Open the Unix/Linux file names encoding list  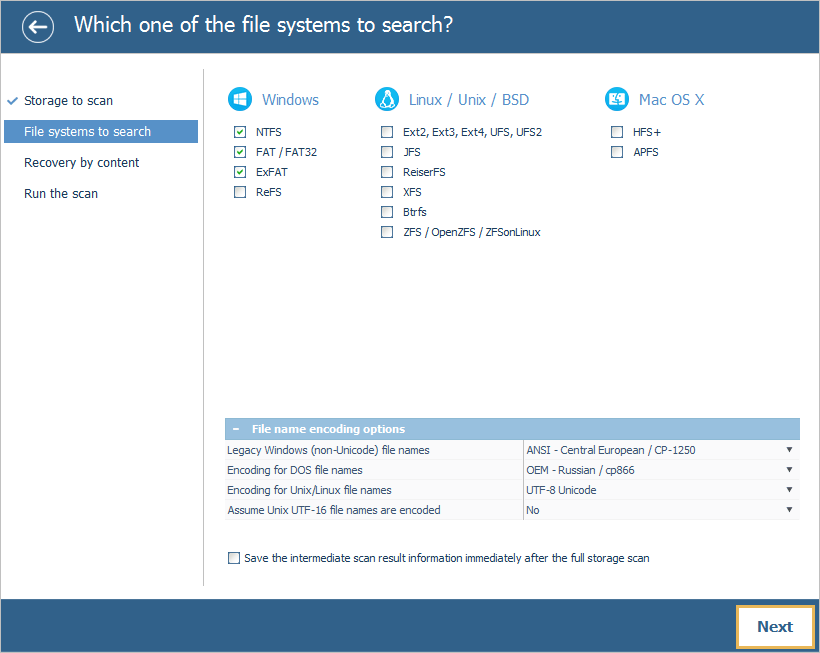789,489
